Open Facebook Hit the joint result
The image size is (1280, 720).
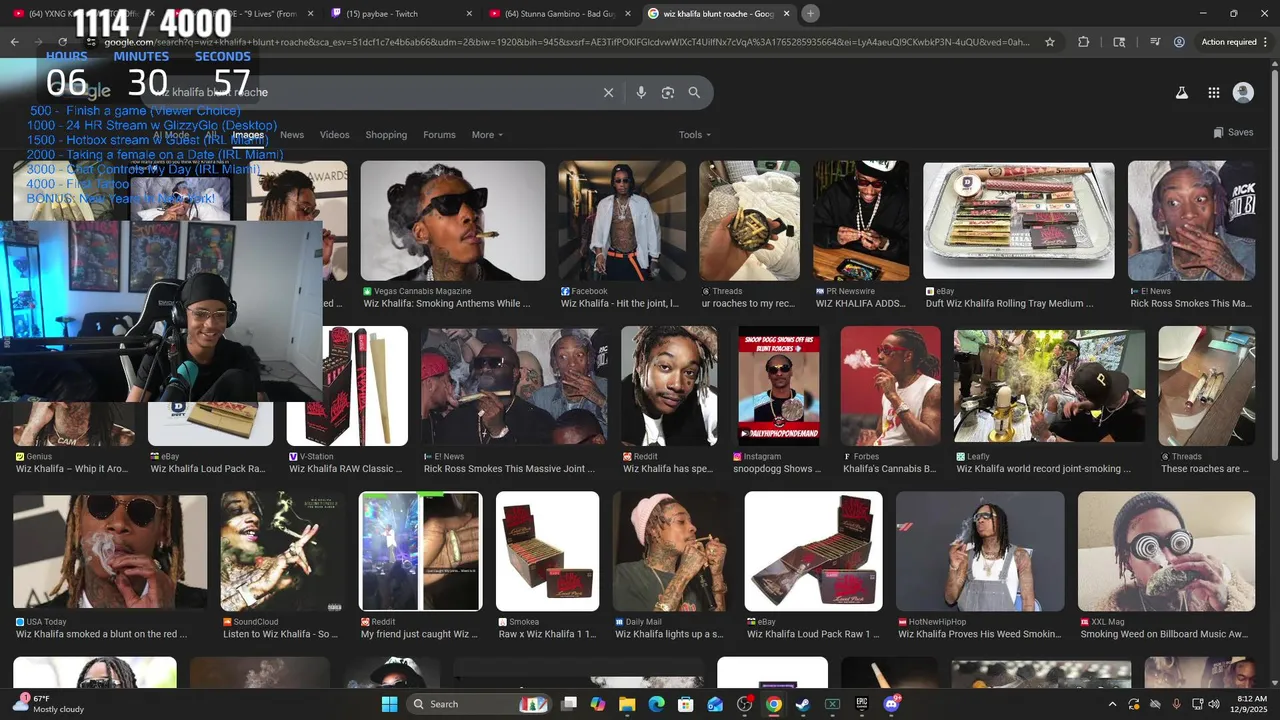620,304
